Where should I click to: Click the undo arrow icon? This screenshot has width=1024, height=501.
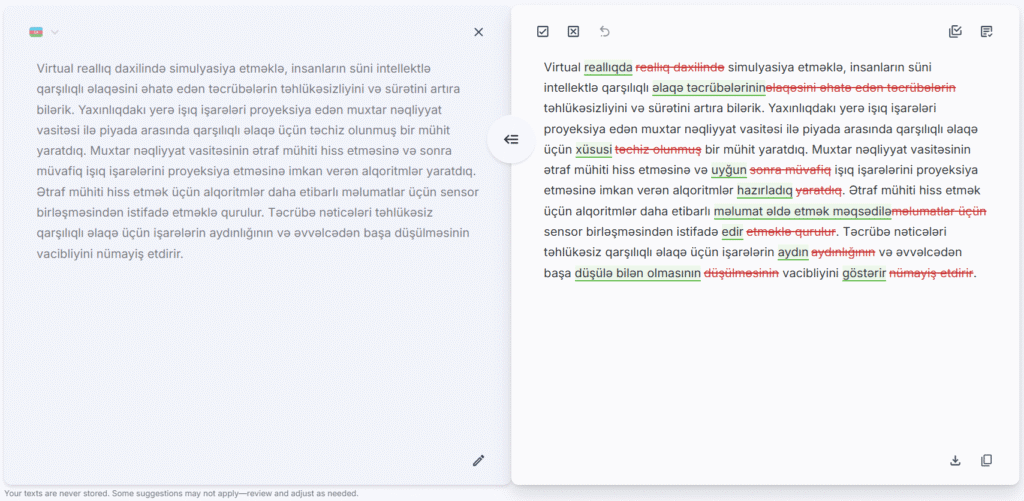point(604,32)
